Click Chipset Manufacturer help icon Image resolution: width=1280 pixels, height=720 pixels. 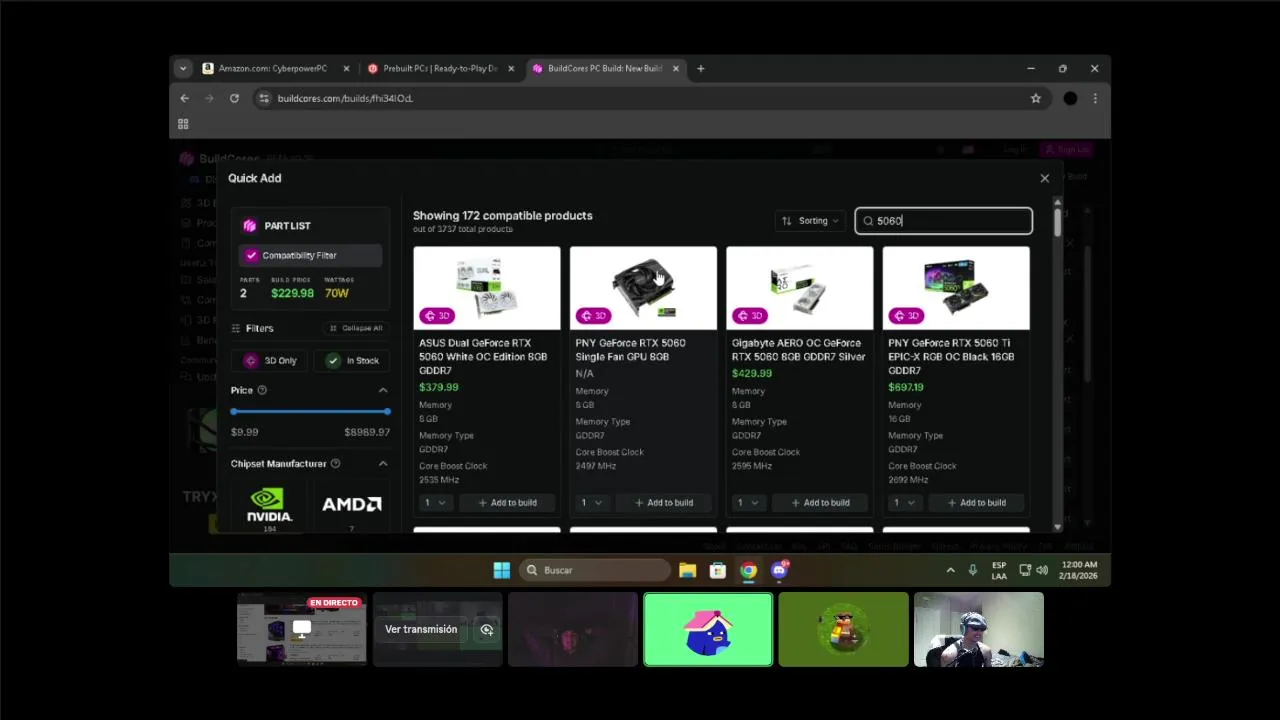pyautogui.click(x=335, y=463)
